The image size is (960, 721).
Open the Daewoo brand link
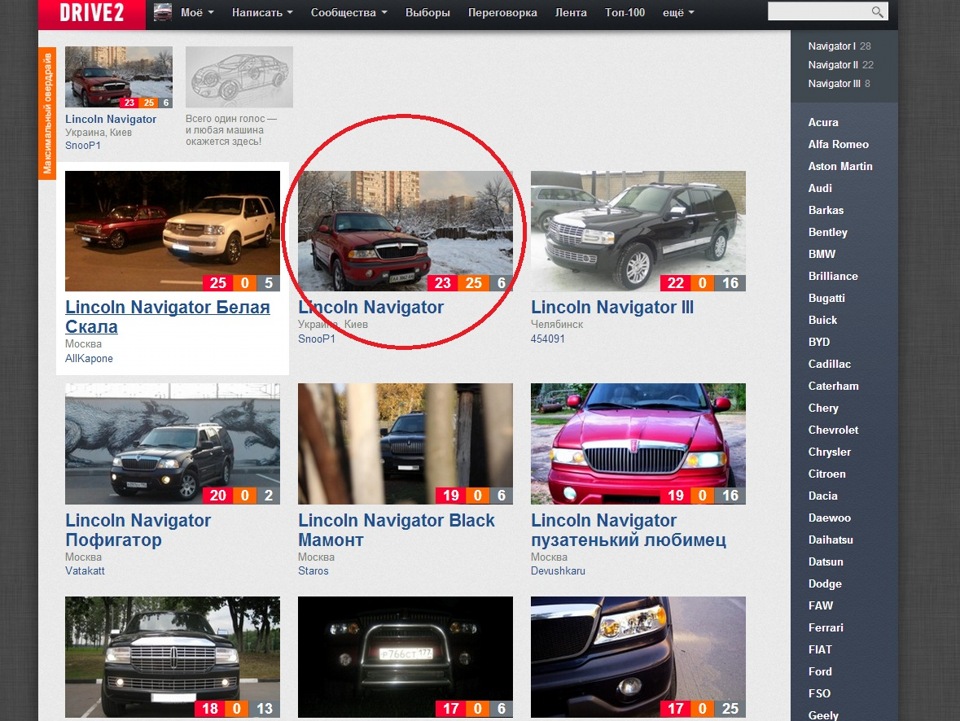830,518
